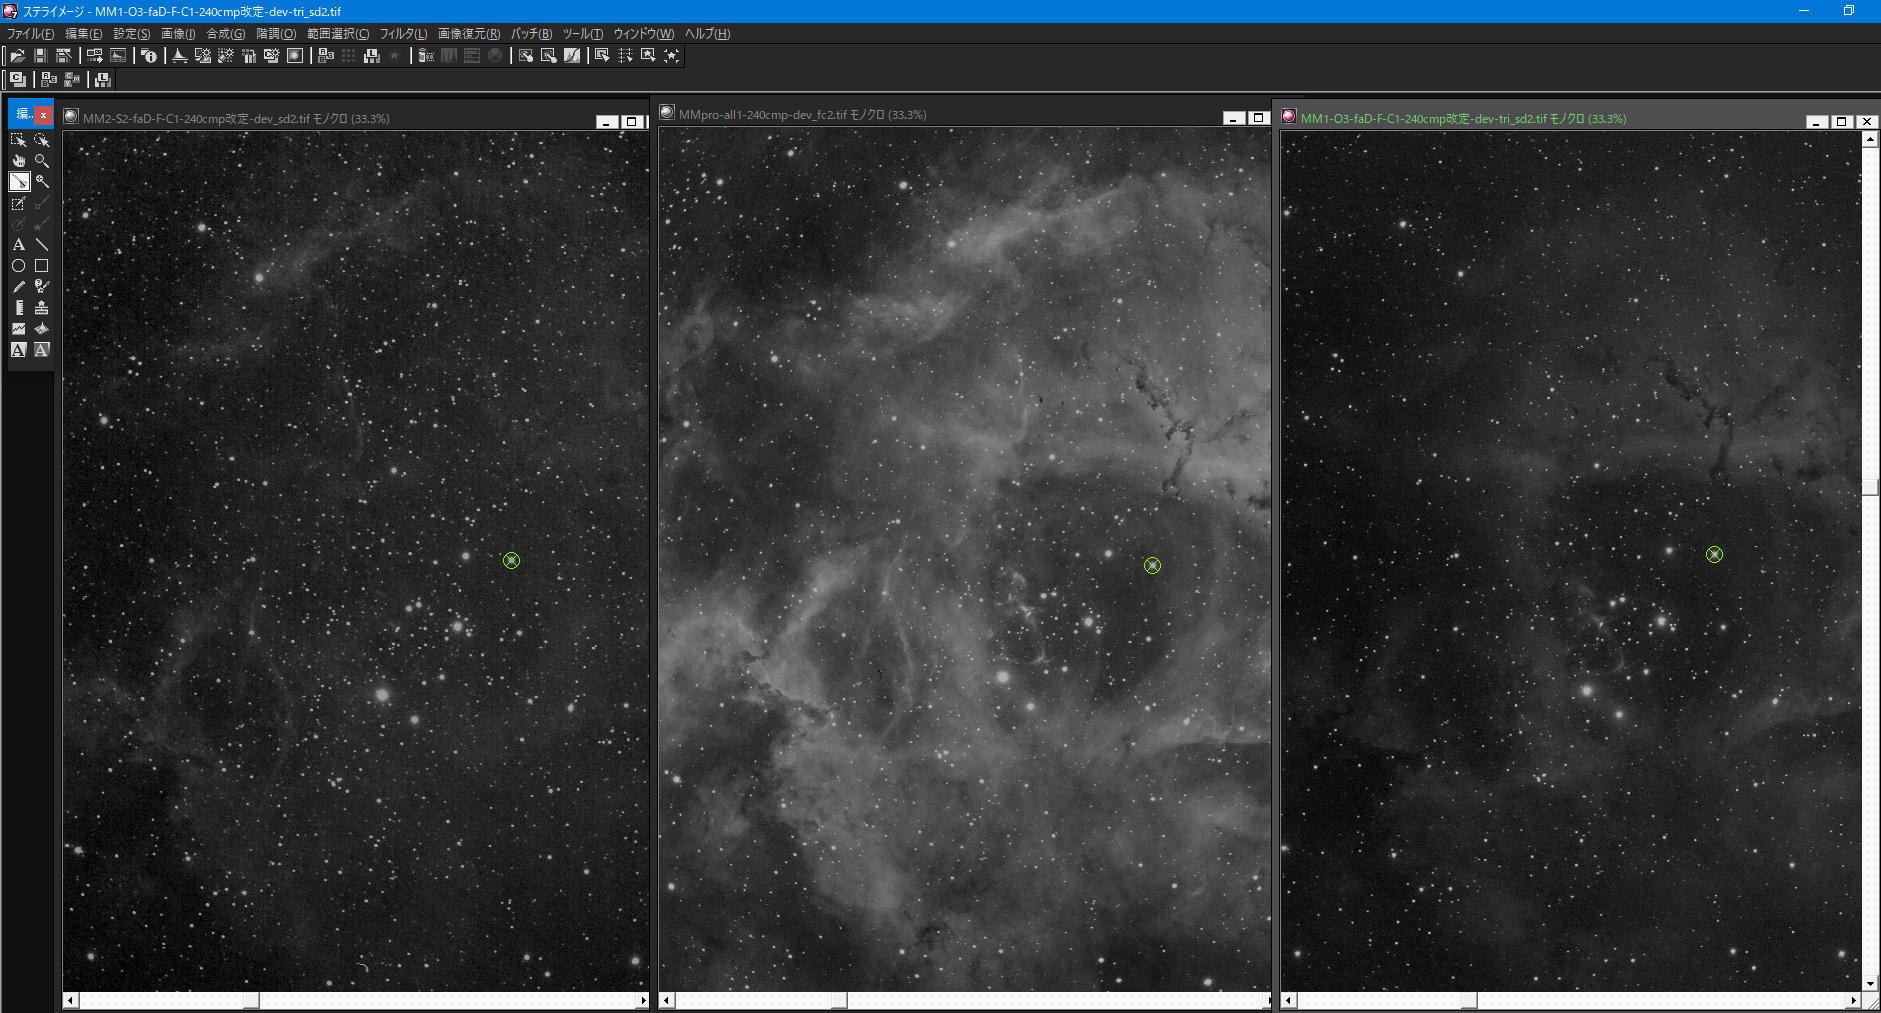Select the star stamp tool
The width and height of the screenshot is (1881, 1013).
[42, 308]
